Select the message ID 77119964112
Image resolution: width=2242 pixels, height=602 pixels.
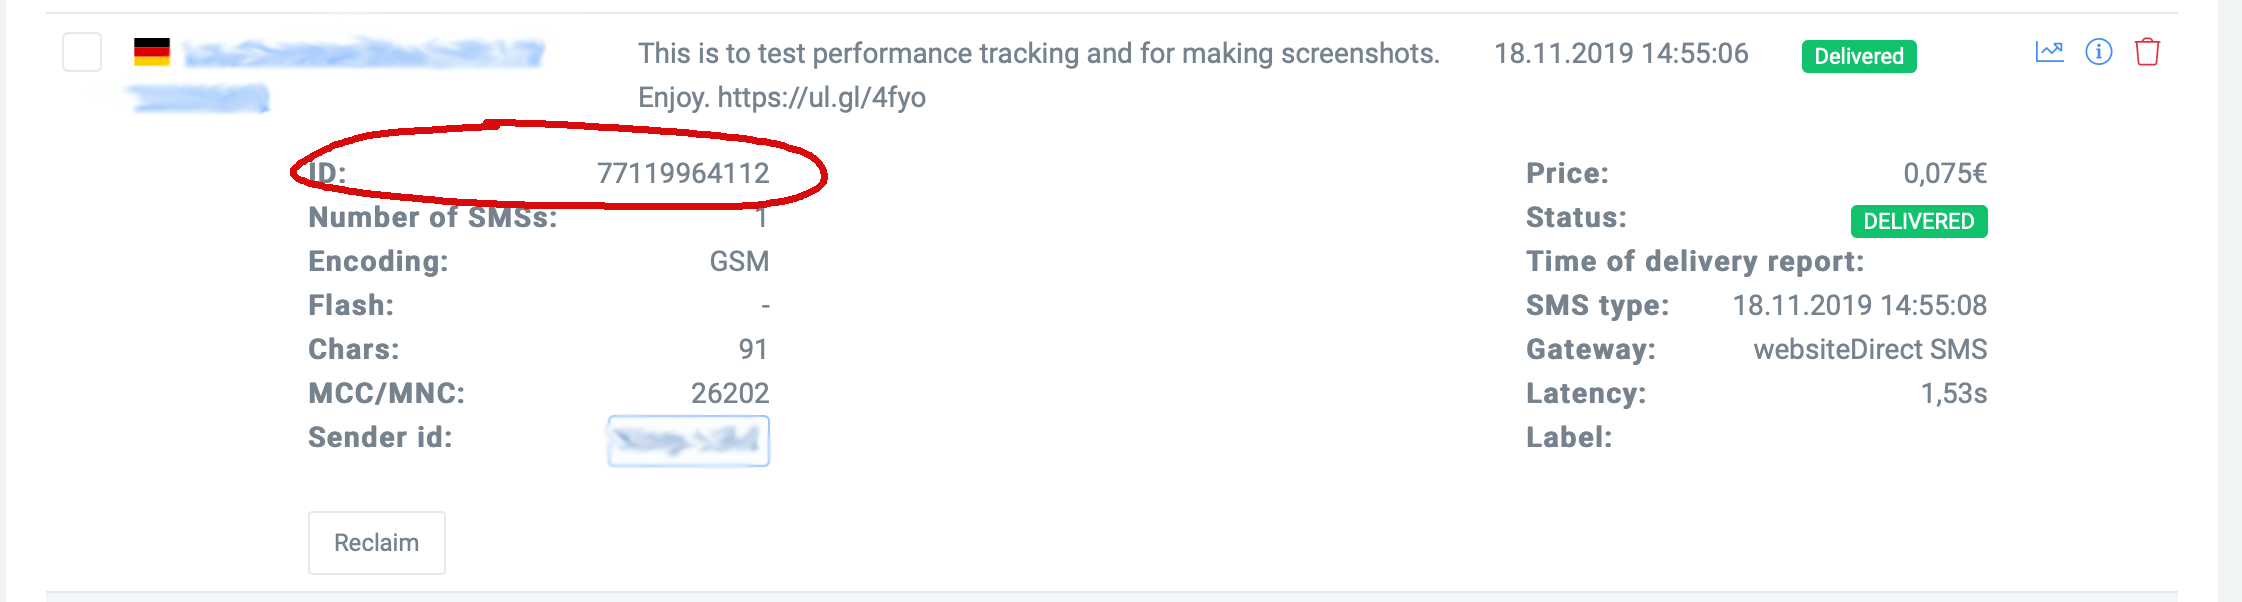pyautogui.click(x=683, y=174)
